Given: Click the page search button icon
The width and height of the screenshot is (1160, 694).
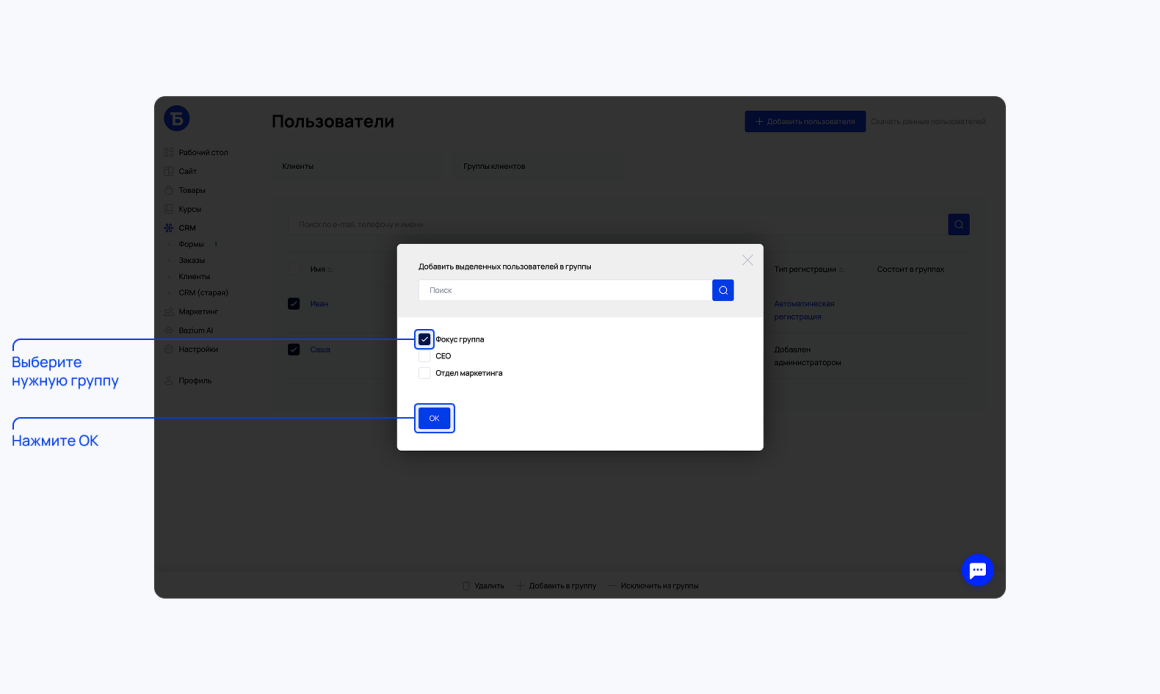Looking at the screenshot, I should click(x=959, y=224).
